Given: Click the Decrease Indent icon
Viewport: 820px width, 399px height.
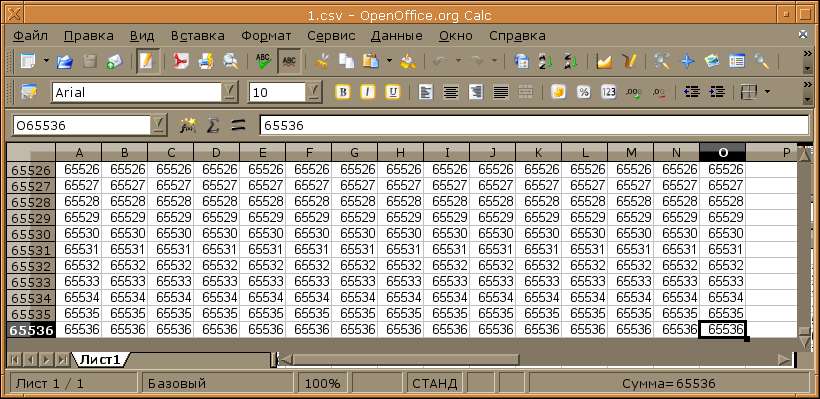Looking at the screenshot, I should coord(692,93).
